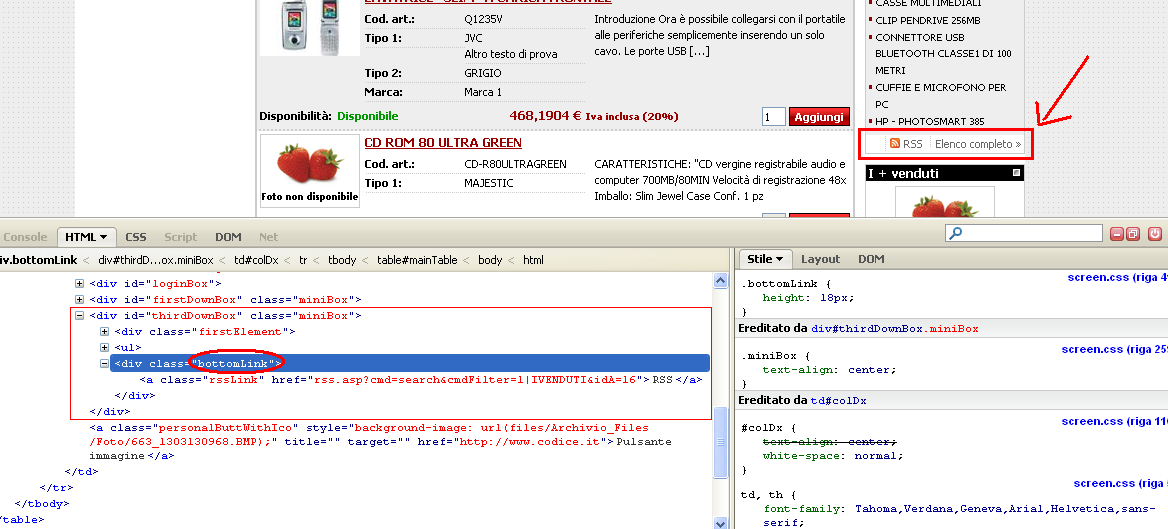Expand the firstDownBox div node
This screenshot has width=1168, height=529.
[80, 300]
